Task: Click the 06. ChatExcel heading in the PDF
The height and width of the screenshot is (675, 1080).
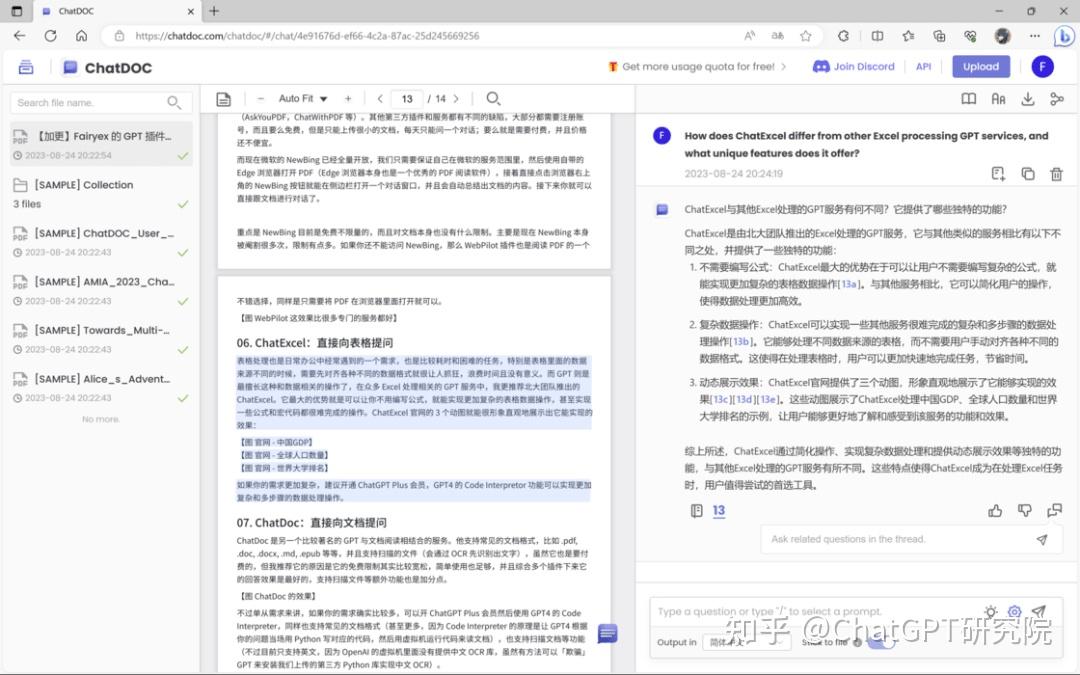Action: click(x=315, y=342)
